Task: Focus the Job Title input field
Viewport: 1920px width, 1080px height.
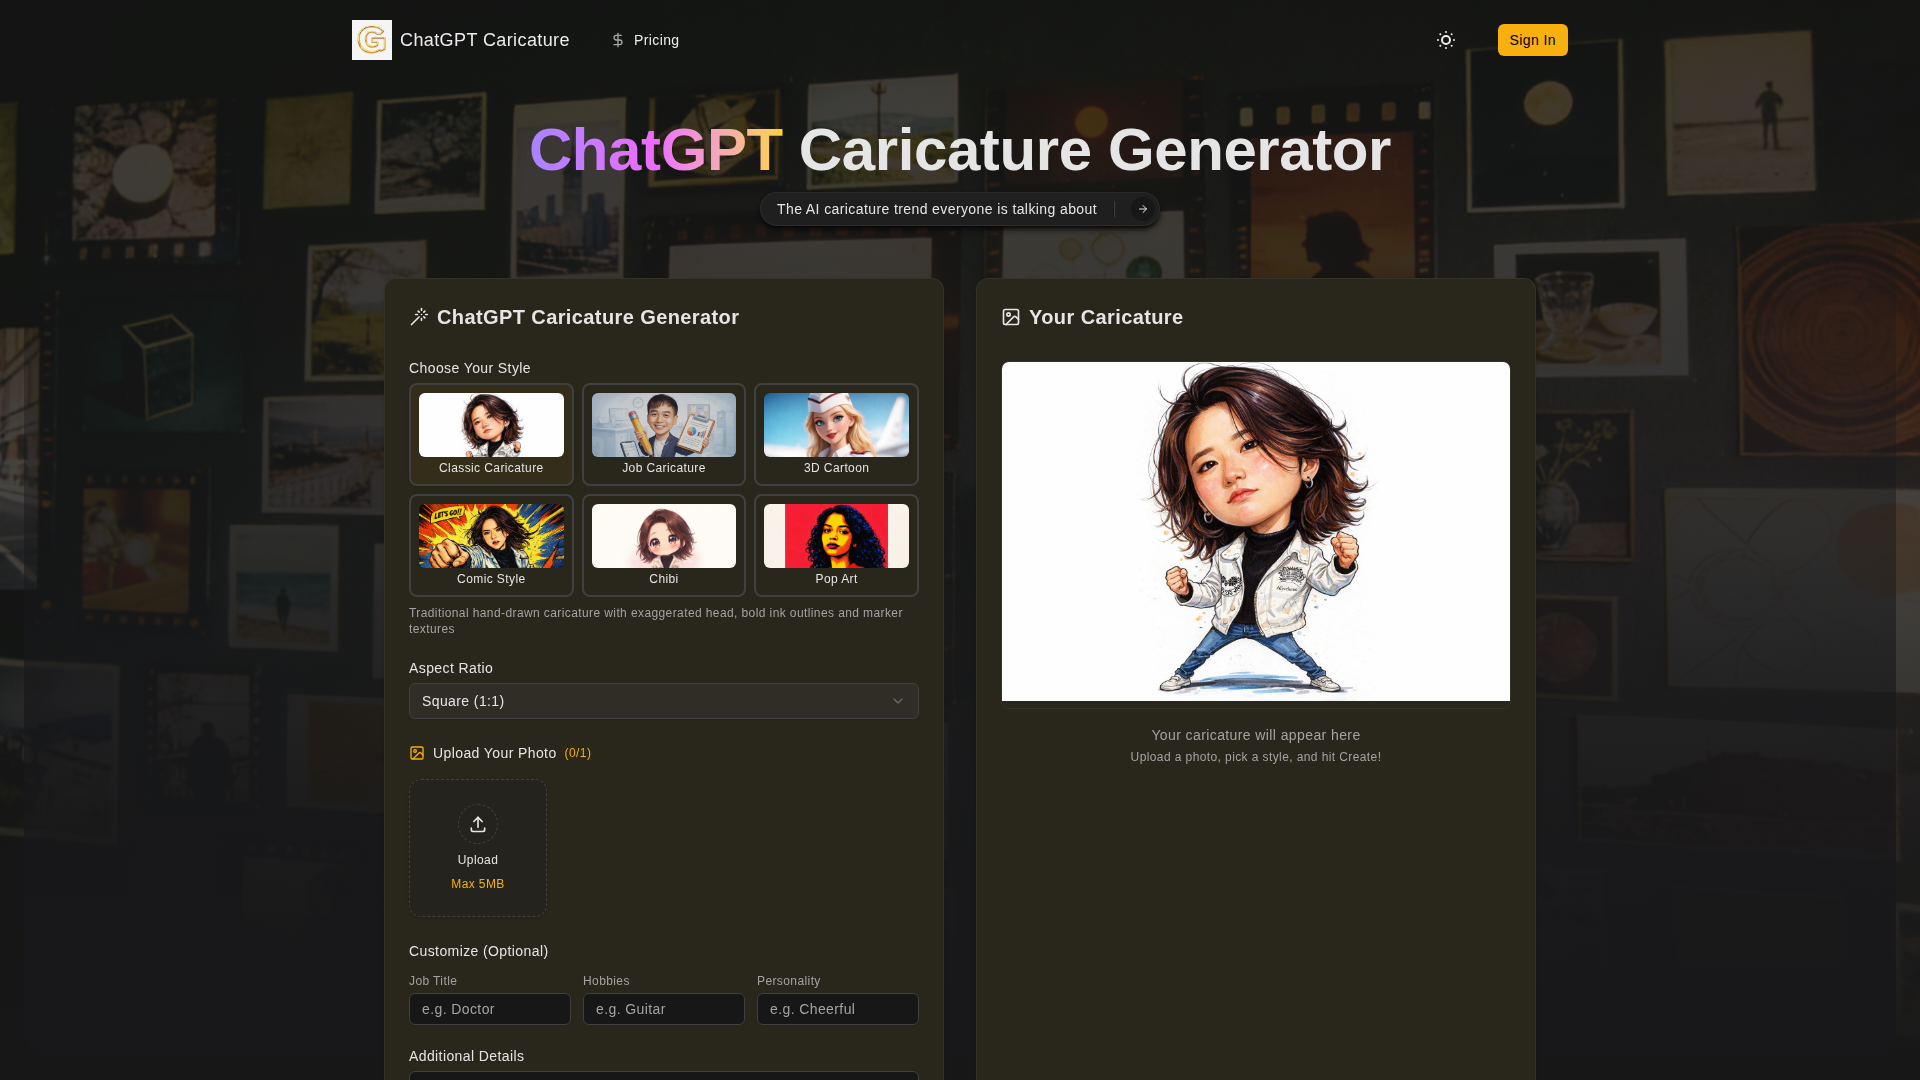Action: pyautogui.click(x=490, y=1009)
